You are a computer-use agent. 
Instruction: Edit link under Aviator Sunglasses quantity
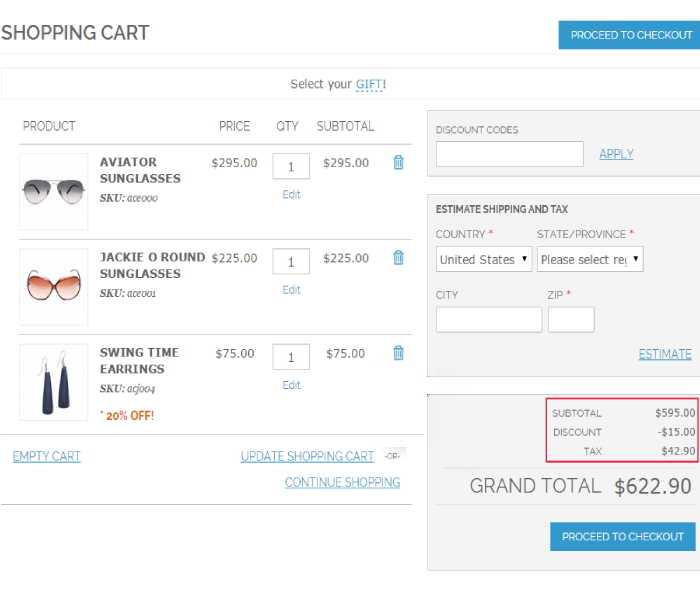291,194
